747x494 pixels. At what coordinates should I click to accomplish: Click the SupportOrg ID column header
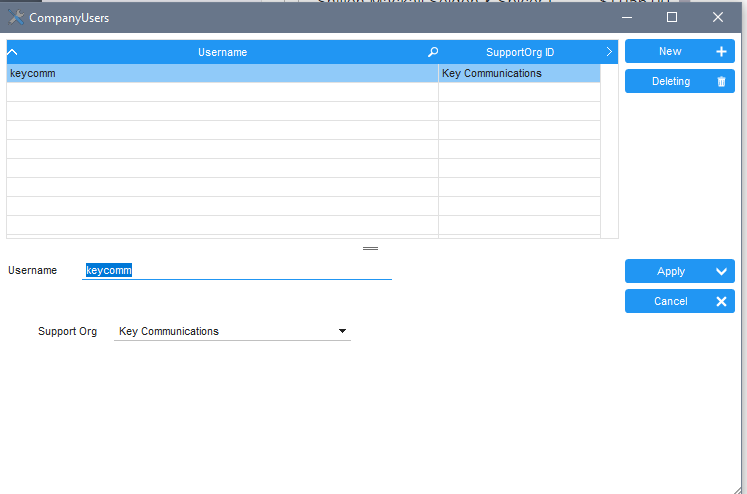(519, 52)
